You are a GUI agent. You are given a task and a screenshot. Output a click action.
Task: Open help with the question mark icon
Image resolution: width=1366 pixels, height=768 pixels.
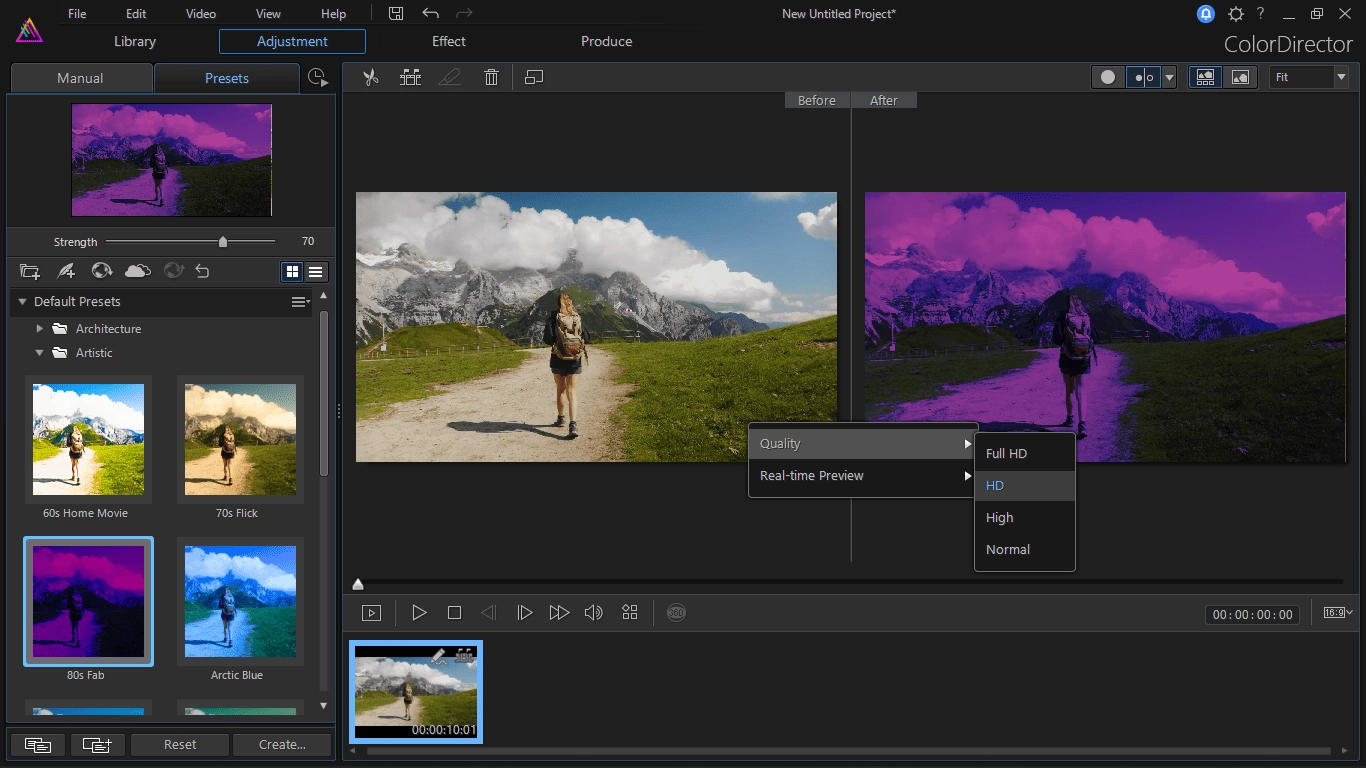coord(1262,14)
